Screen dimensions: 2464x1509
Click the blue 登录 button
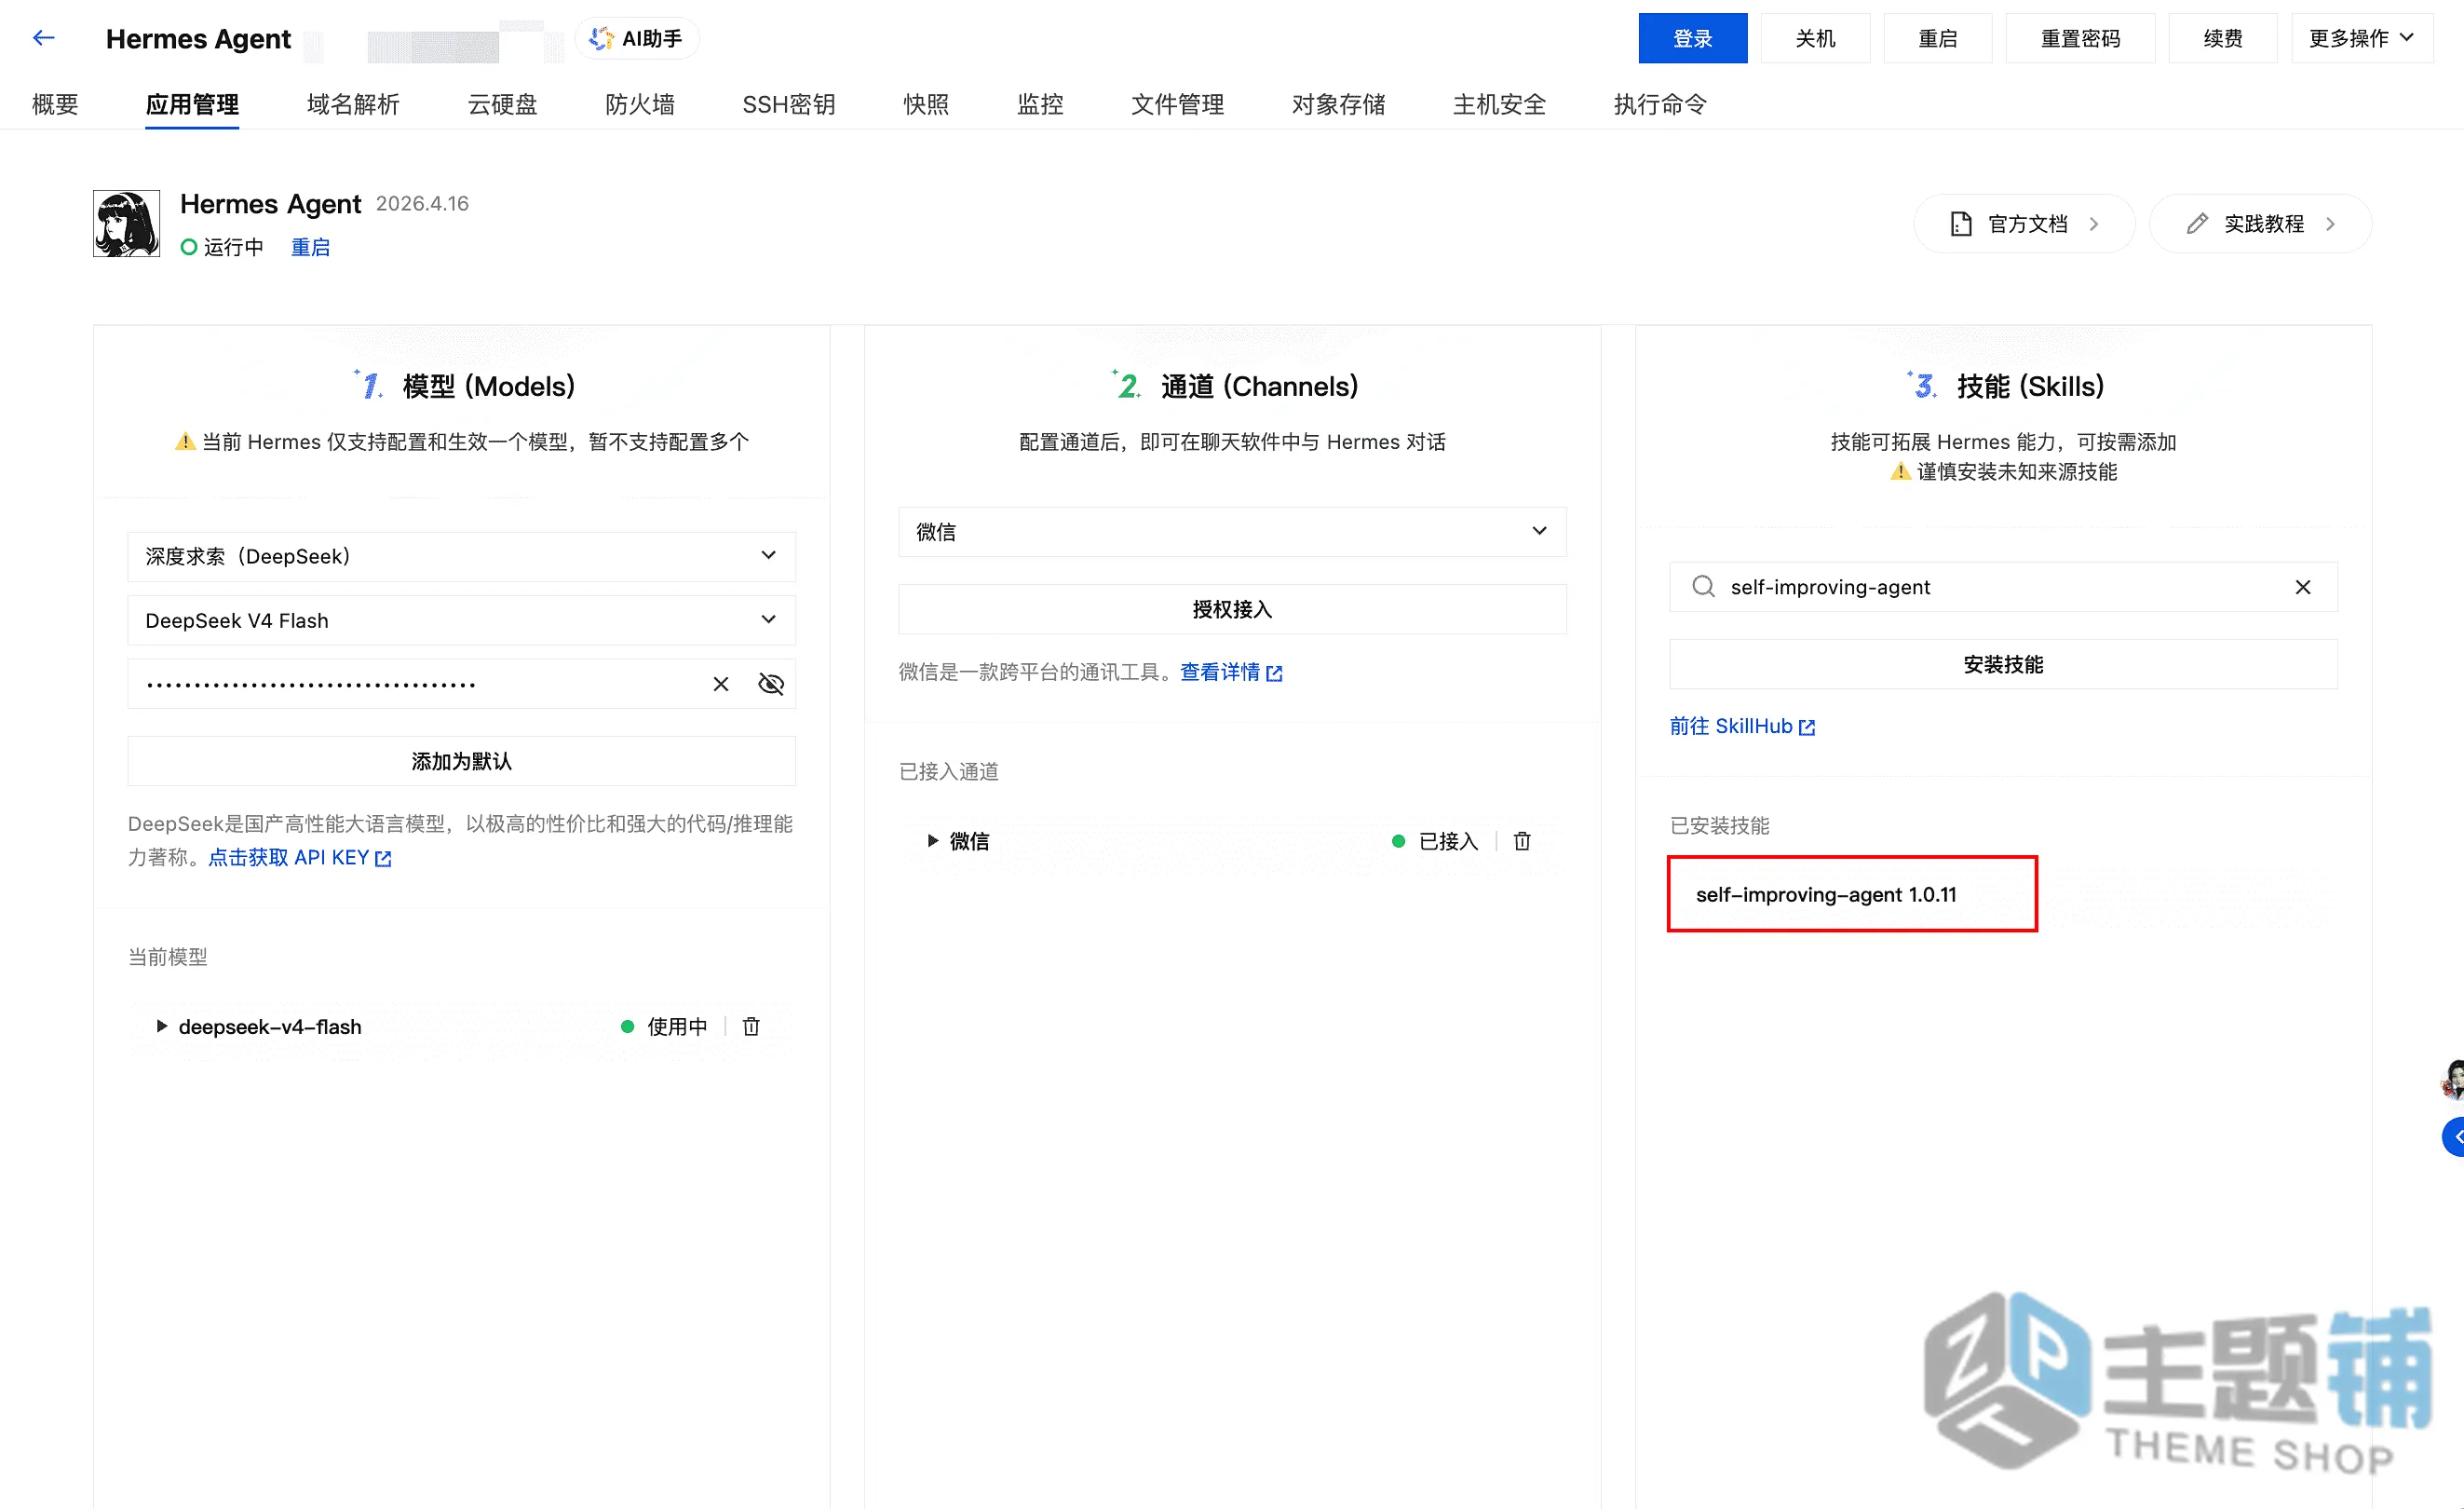coord(1693,38)
